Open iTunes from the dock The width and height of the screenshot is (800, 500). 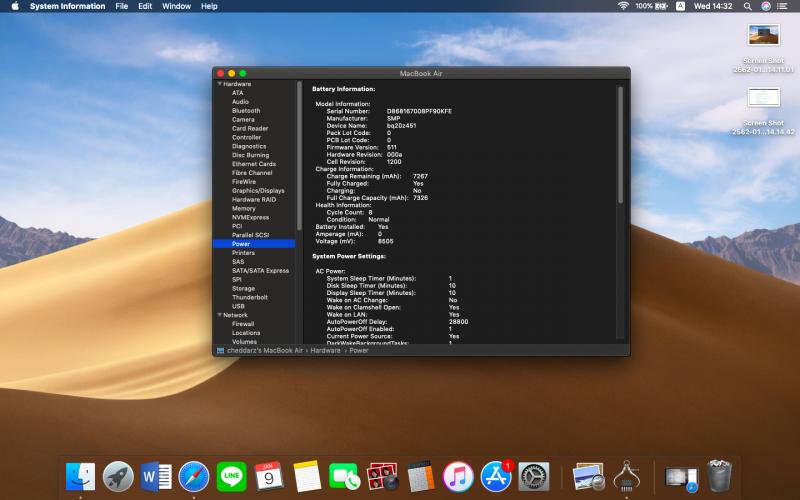click(458, 477)
